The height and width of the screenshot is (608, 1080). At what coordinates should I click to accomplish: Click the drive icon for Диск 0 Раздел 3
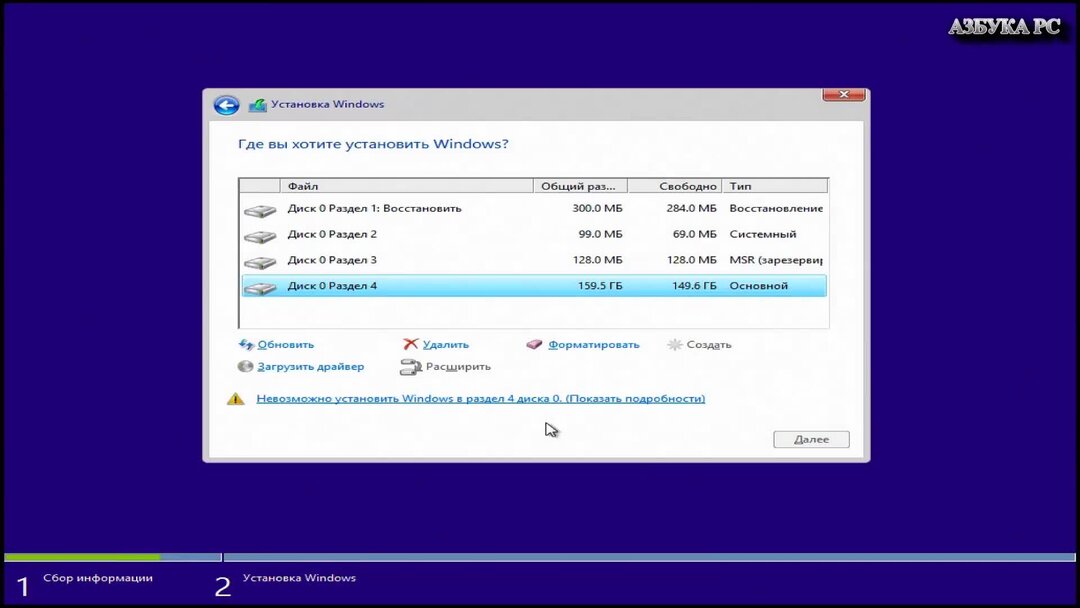260,262
